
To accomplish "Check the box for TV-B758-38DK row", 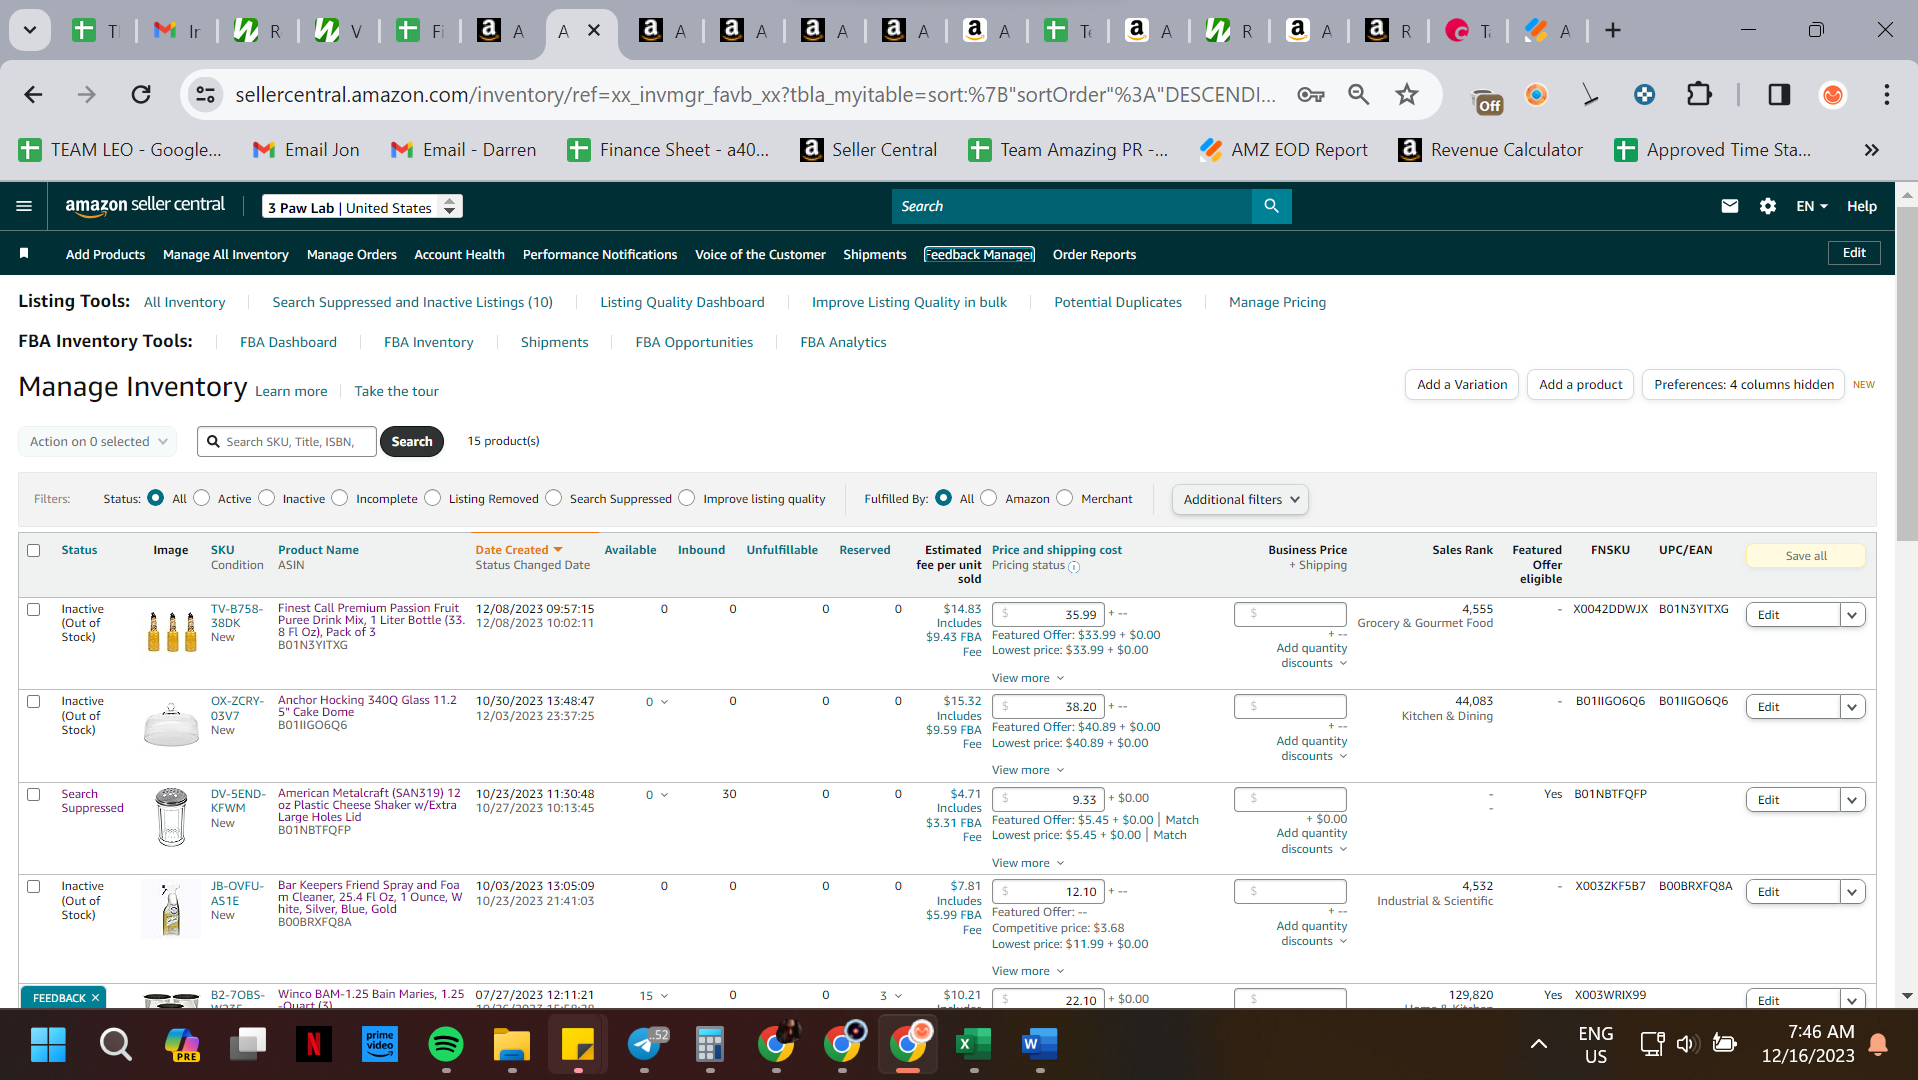I will pos(34,610).
